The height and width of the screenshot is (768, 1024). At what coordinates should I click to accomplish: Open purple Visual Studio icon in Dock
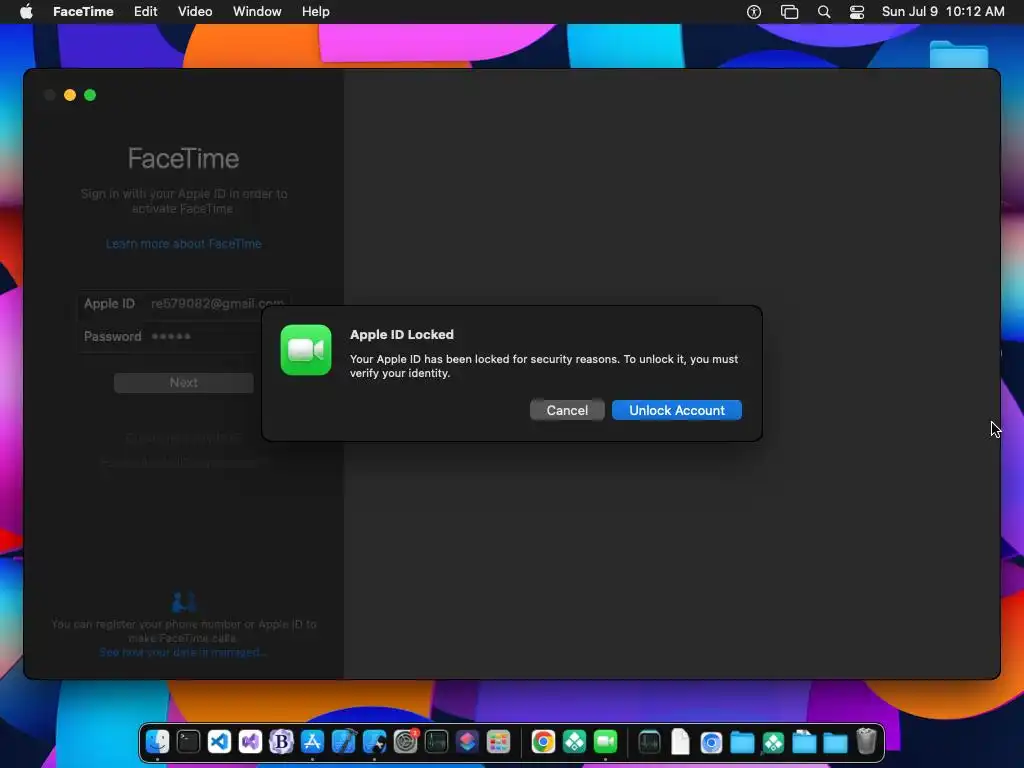point(250,742)
